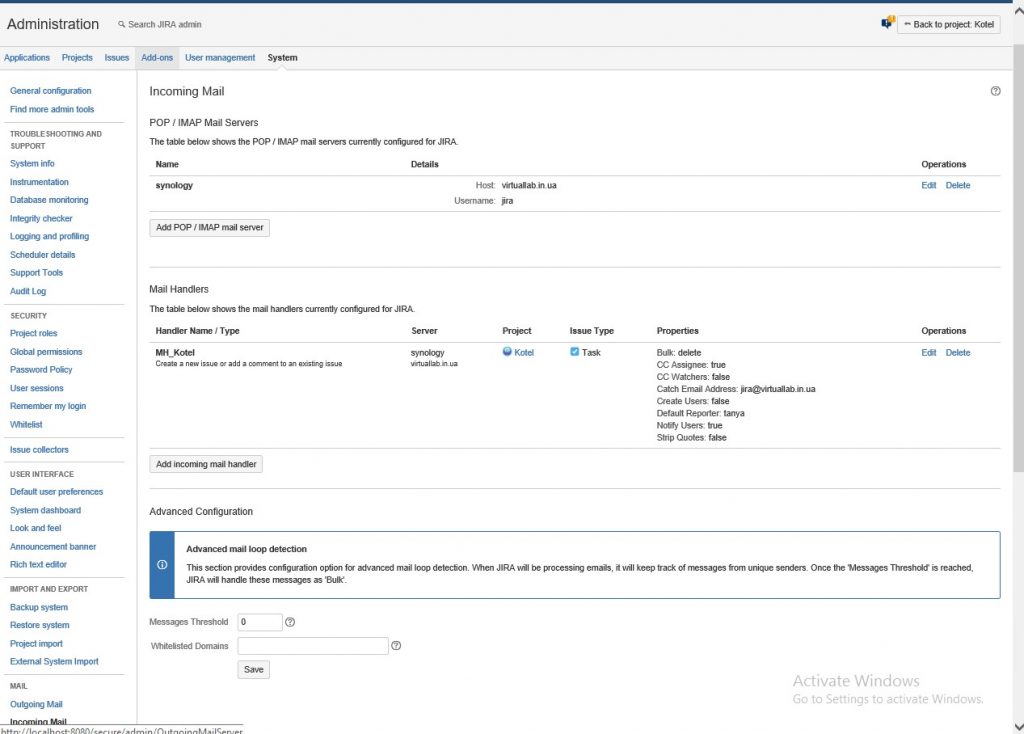Open General configuration
This screenshot has width=1024, height=734.
click(x=50, y=91)
